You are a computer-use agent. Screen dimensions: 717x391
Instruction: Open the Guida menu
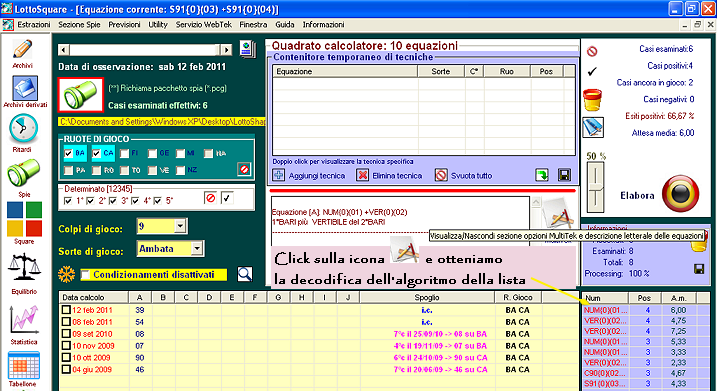284,25
